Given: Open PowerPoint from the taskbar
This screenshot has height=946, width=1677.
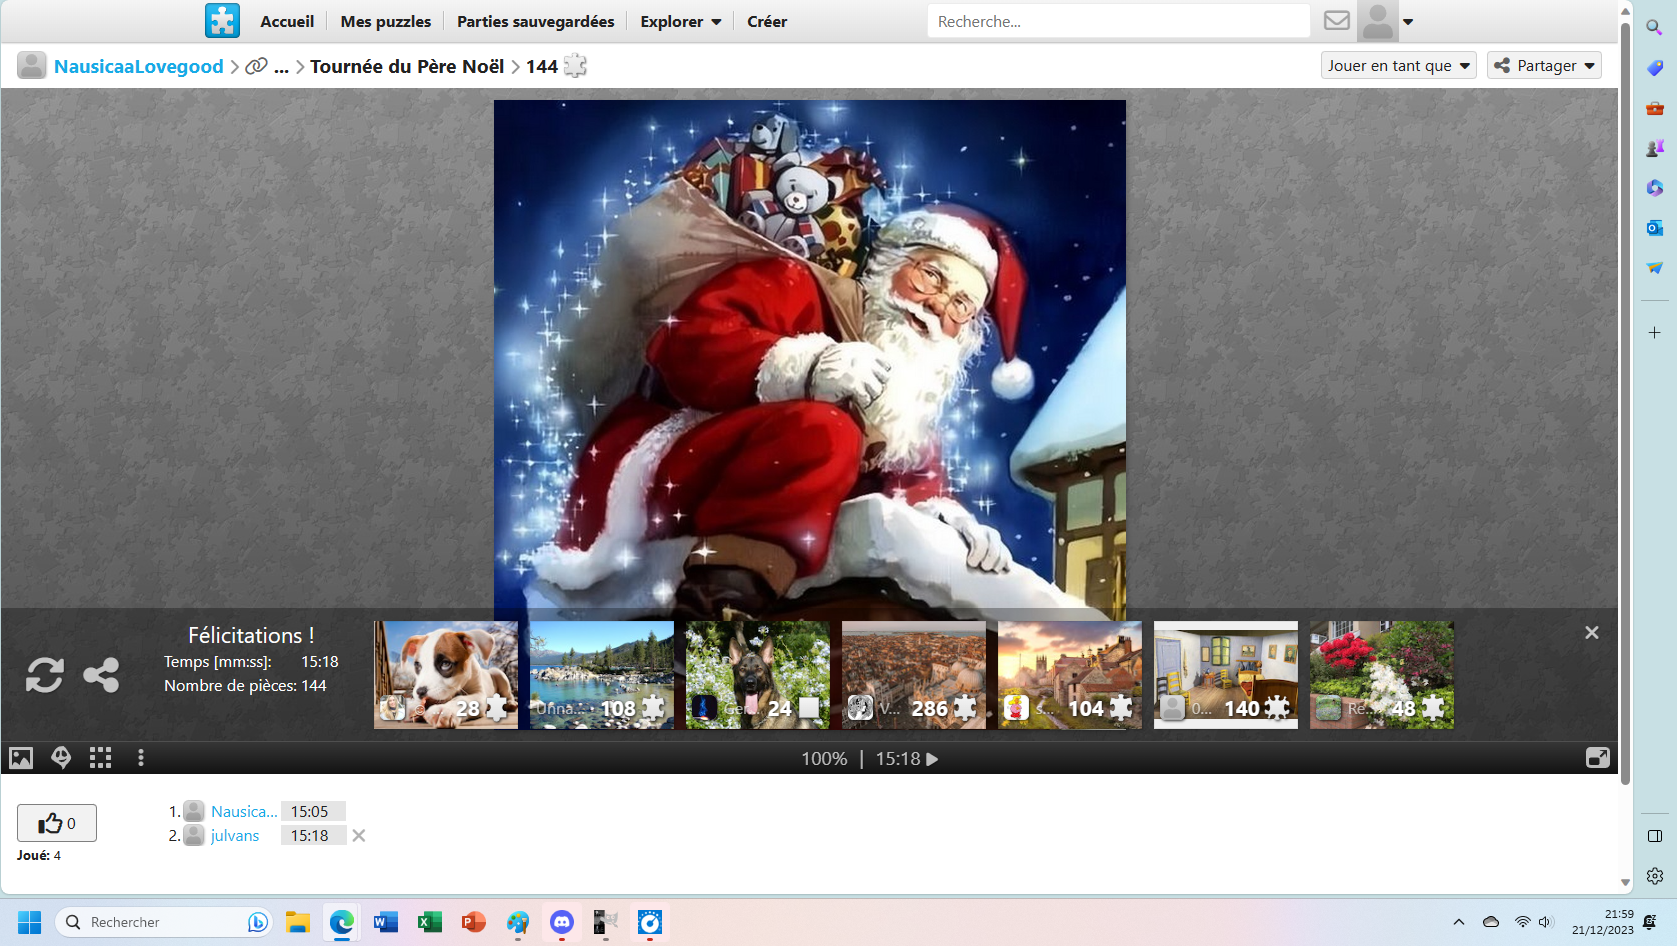Looking at the screenshot, I should [x=474, y=922].
